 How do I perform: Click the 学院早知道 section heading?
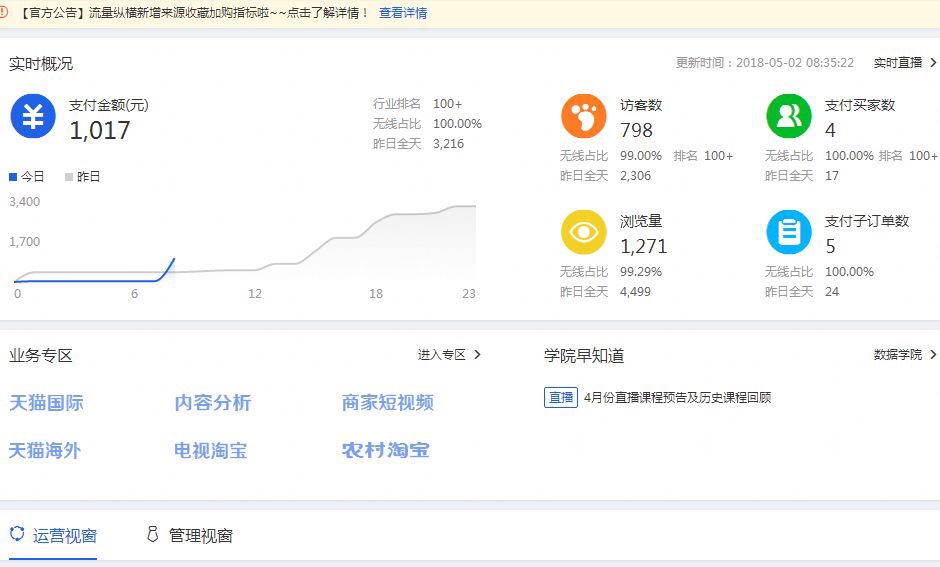click(x=584, y=355)
